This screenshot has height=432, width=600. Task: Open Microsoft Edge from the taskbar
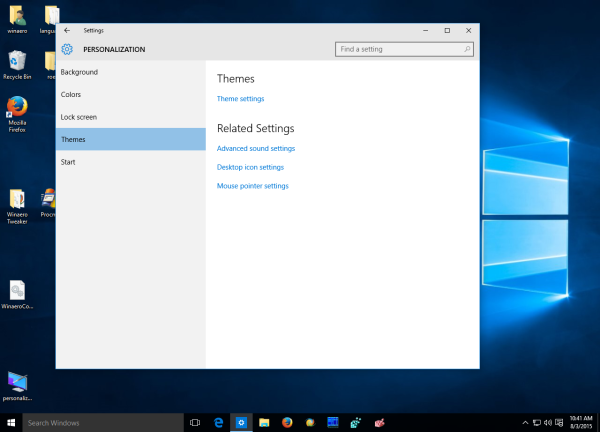pyautogui.click(x=218, y=422)
